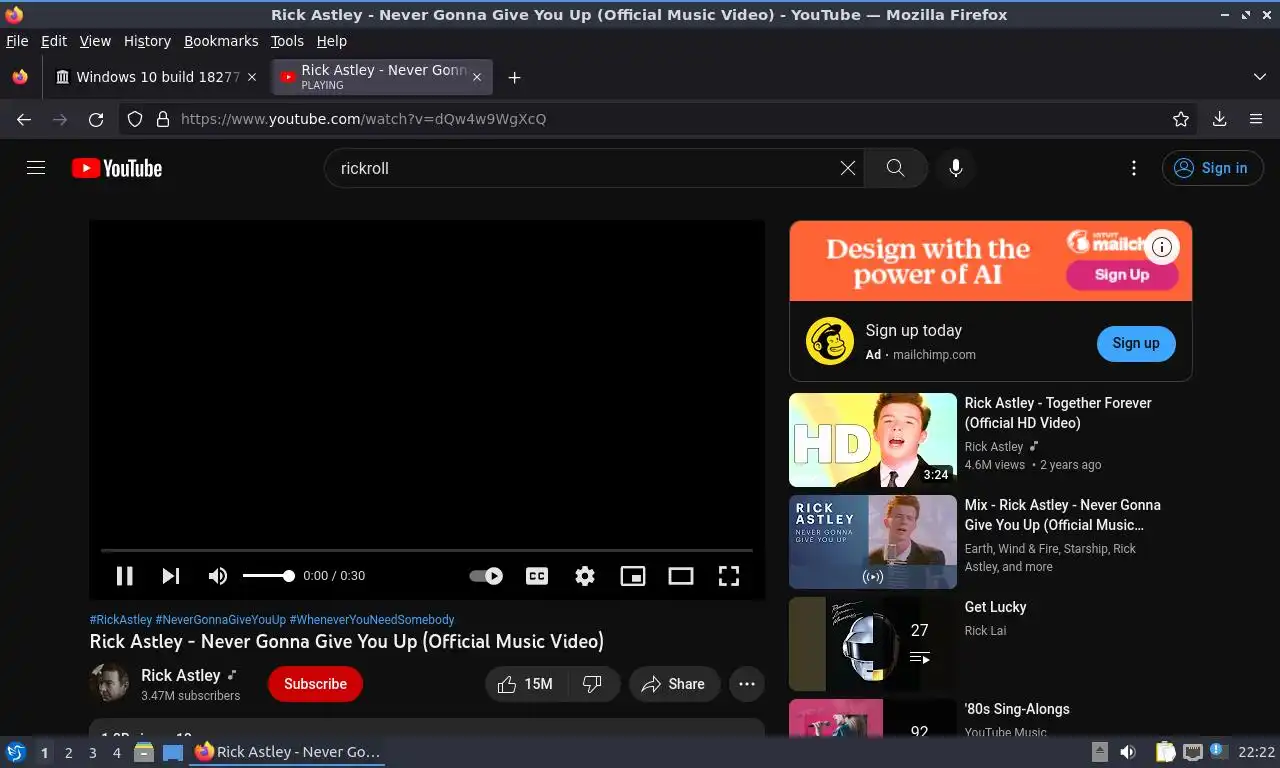
Task: Open Firefox View pinned tab
Action: click(20, 77)
